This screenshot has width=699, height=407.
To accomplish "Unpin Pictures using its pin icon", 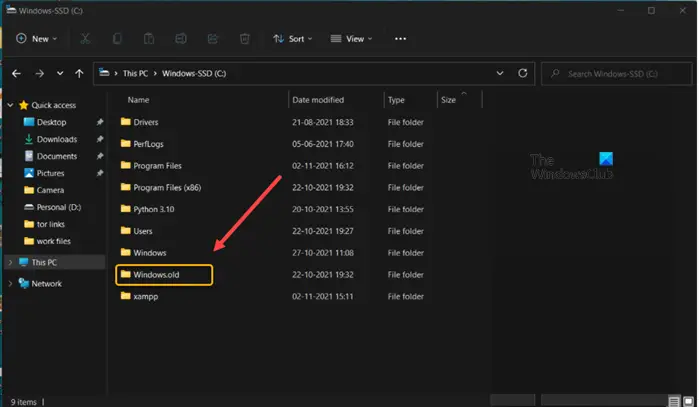I will click(x=100, y=173).
